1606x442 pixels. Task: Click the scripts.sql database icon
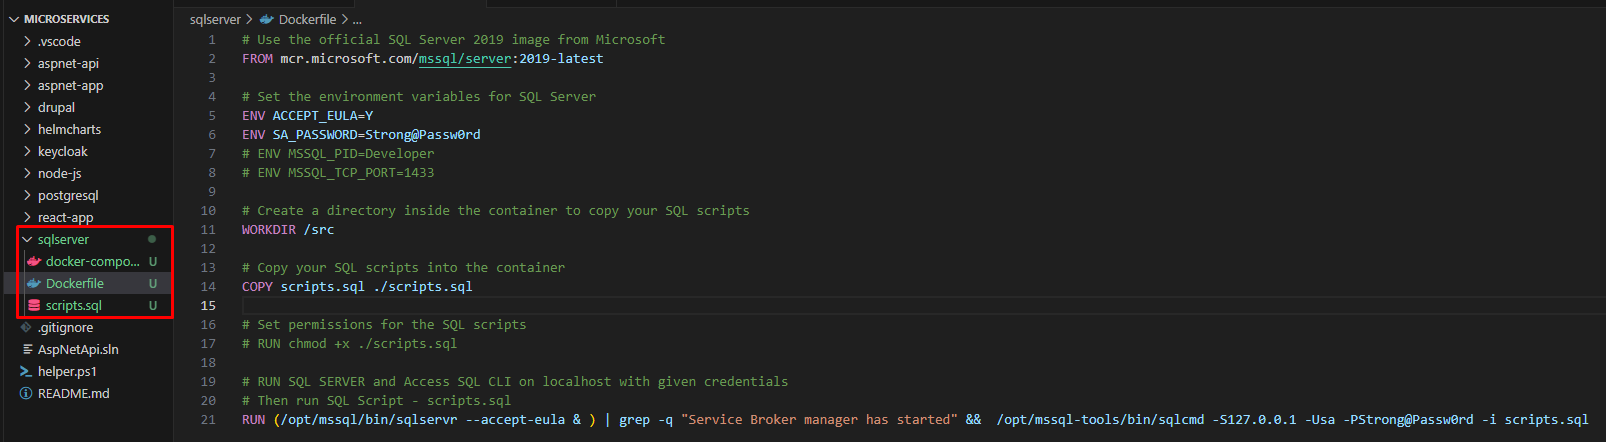(x=34, y=305)
